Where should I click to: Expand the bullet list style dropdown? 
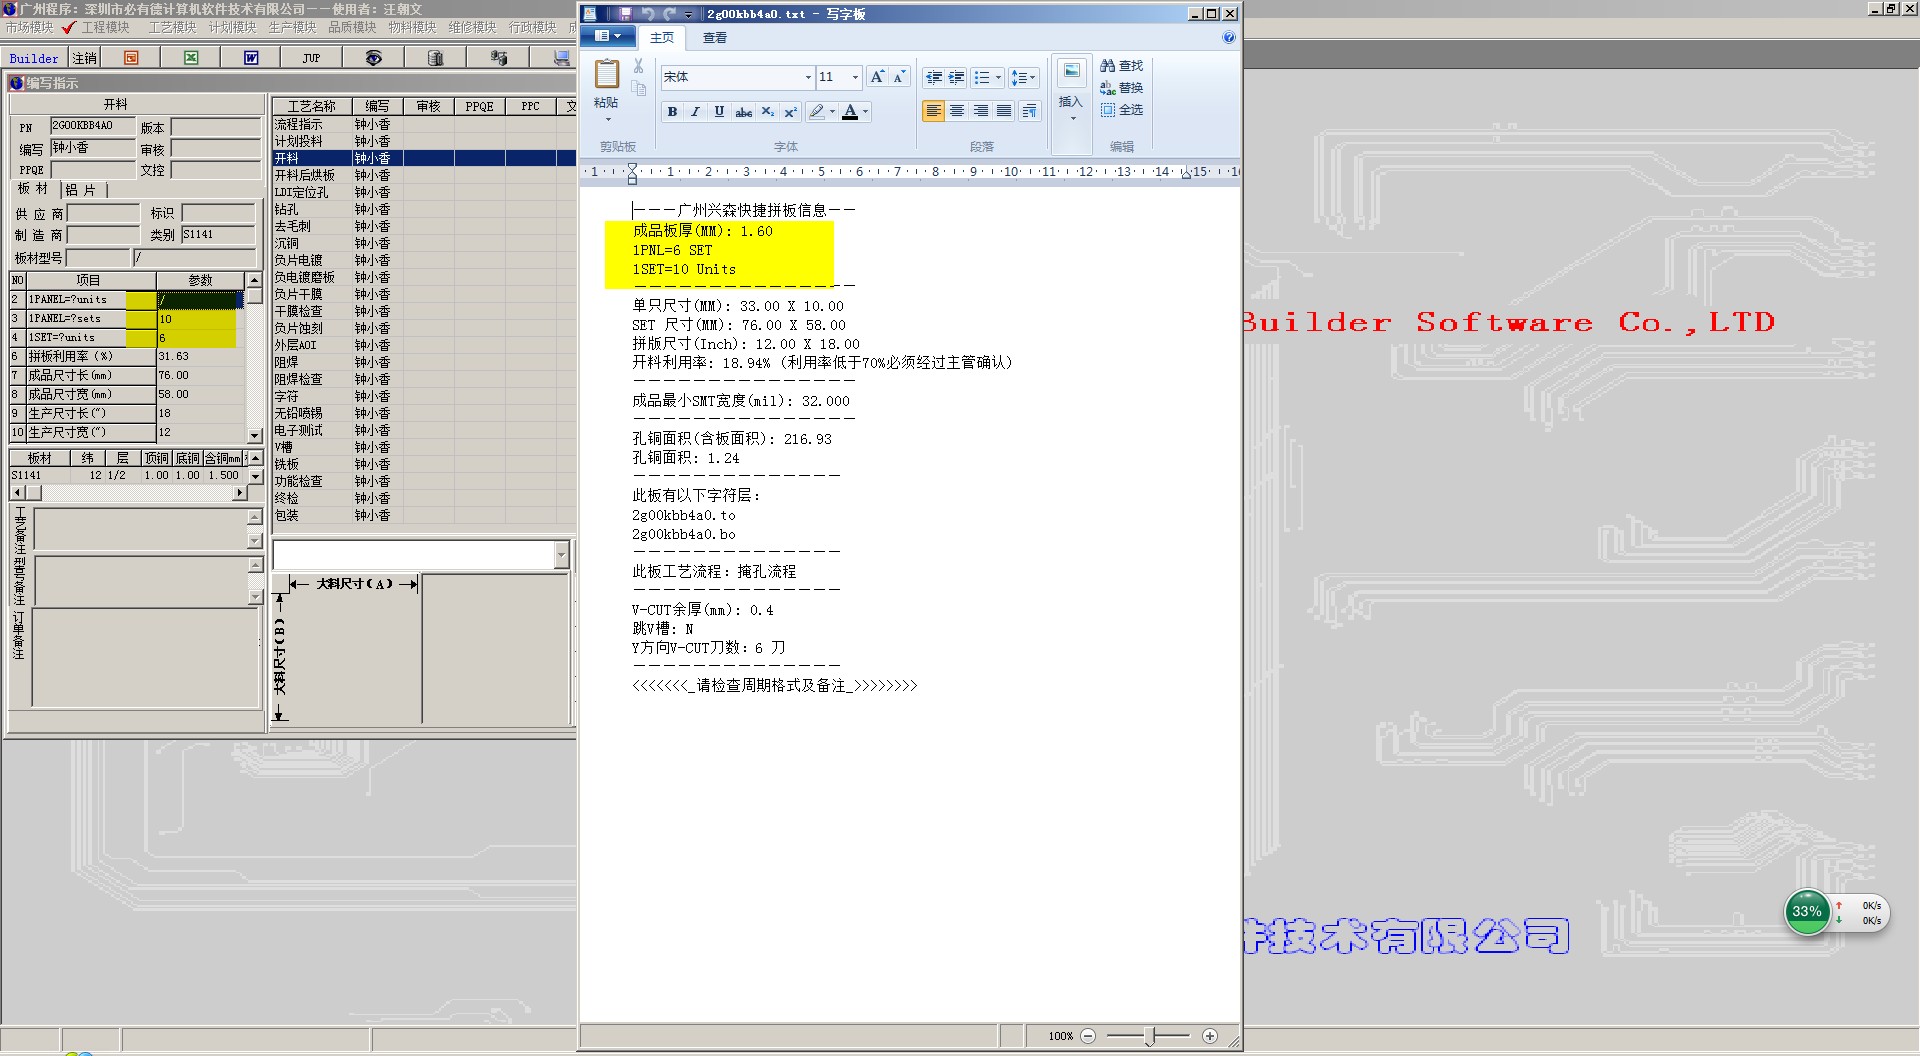pos(998,77)
